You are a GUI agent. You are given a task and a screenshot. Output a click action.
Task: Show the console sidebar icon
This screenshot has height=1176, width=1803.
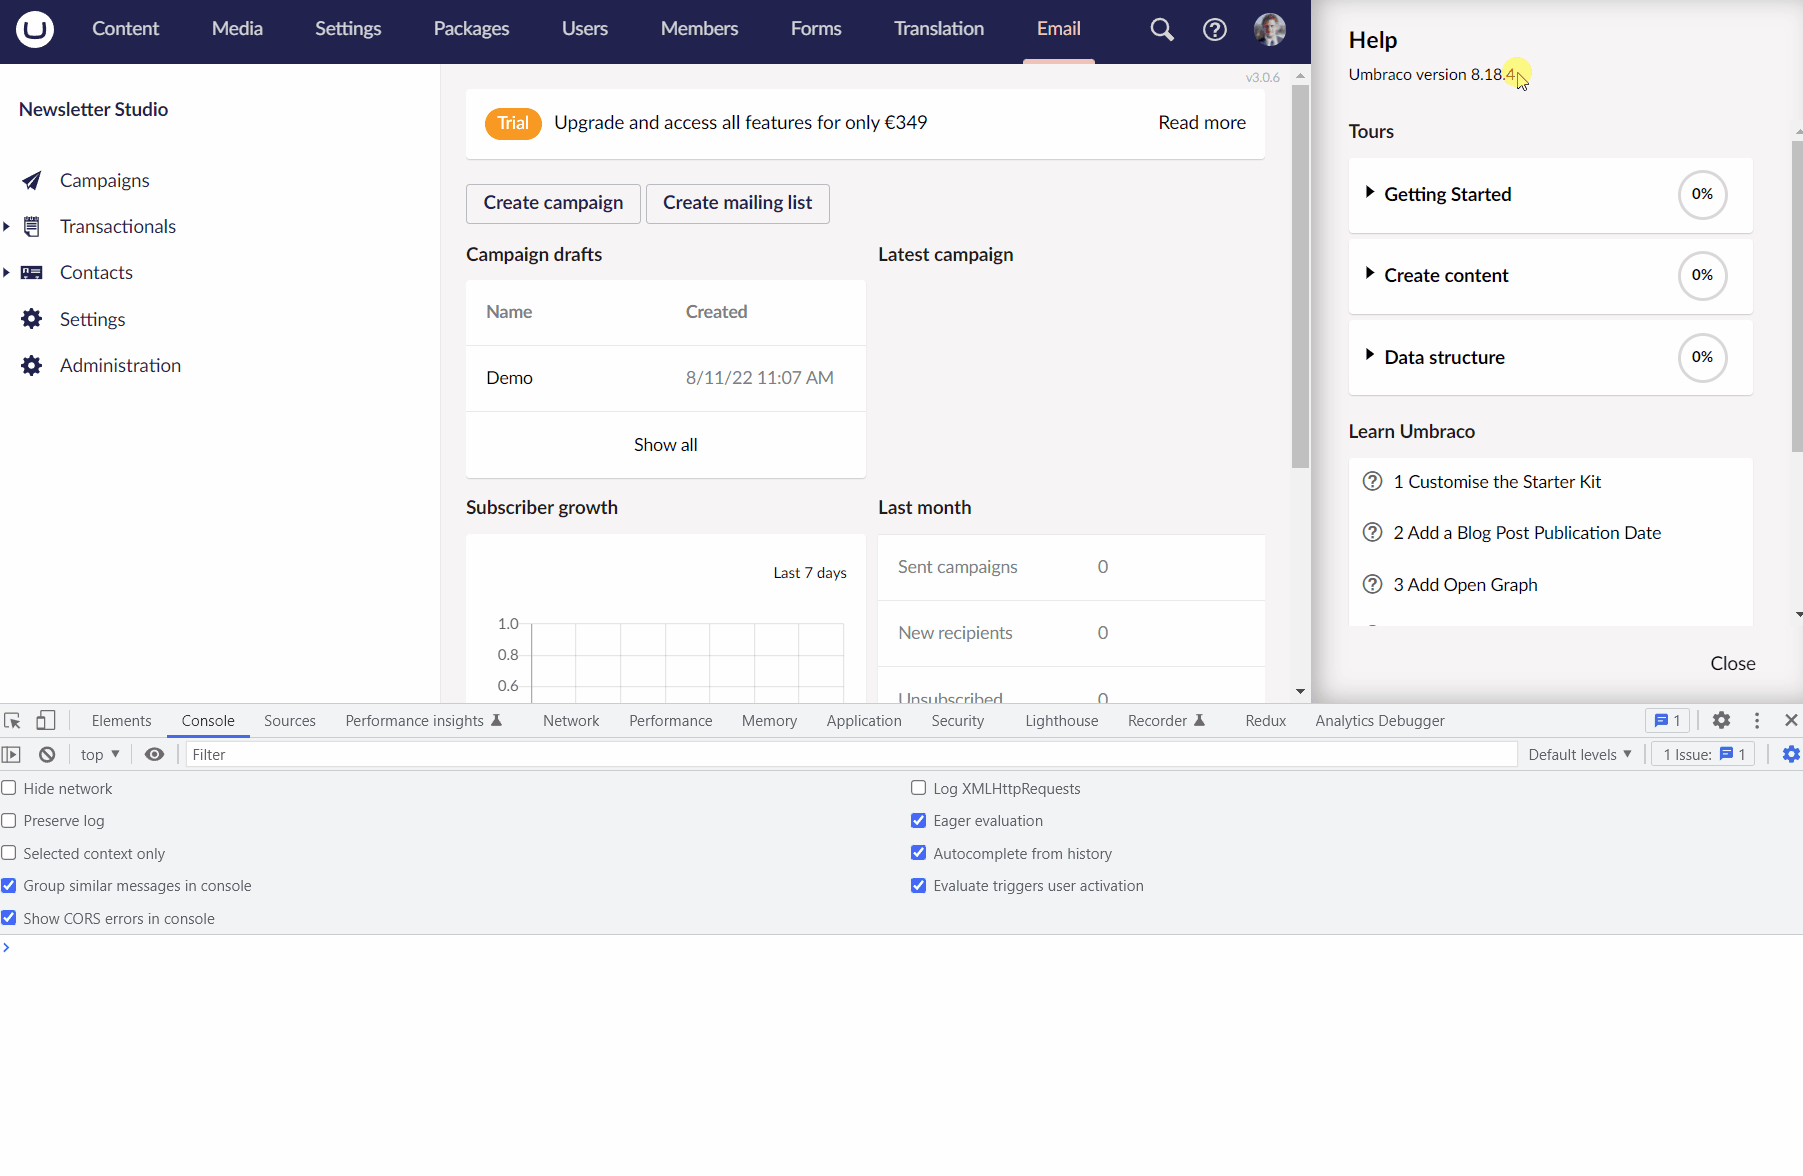pyautogui.click(x=12, y=755)
